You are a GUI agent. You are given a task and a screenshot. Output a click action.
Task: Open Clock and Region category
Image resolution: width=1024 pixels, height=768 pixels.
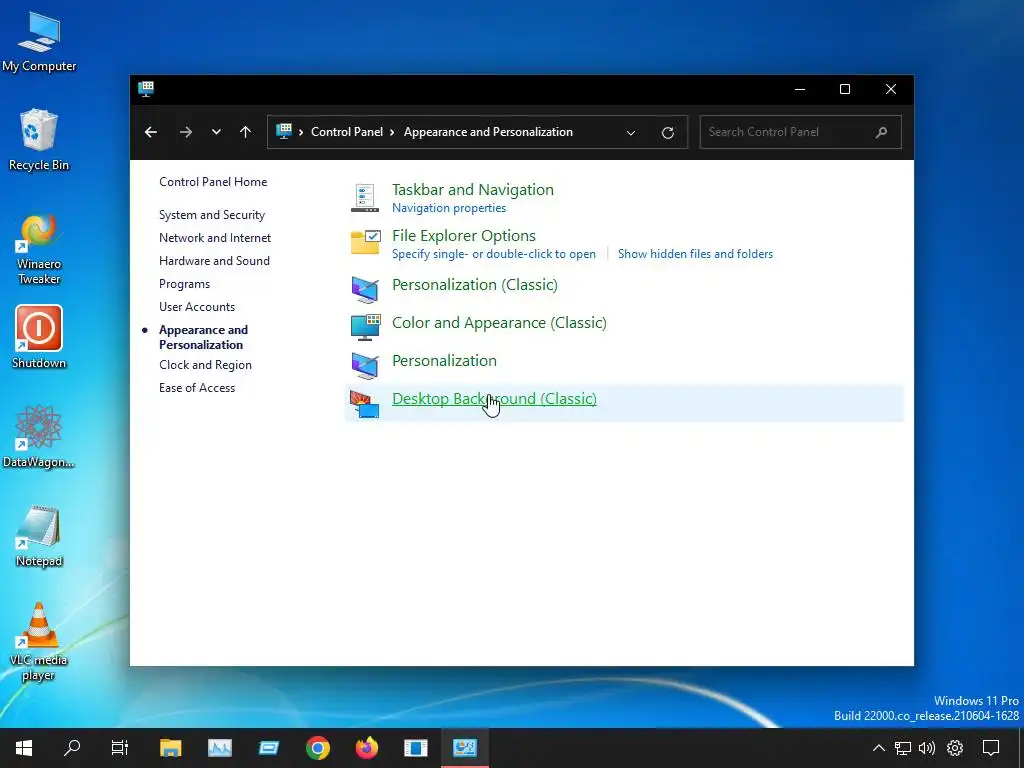pyautogui.click(x=205, y=365)
